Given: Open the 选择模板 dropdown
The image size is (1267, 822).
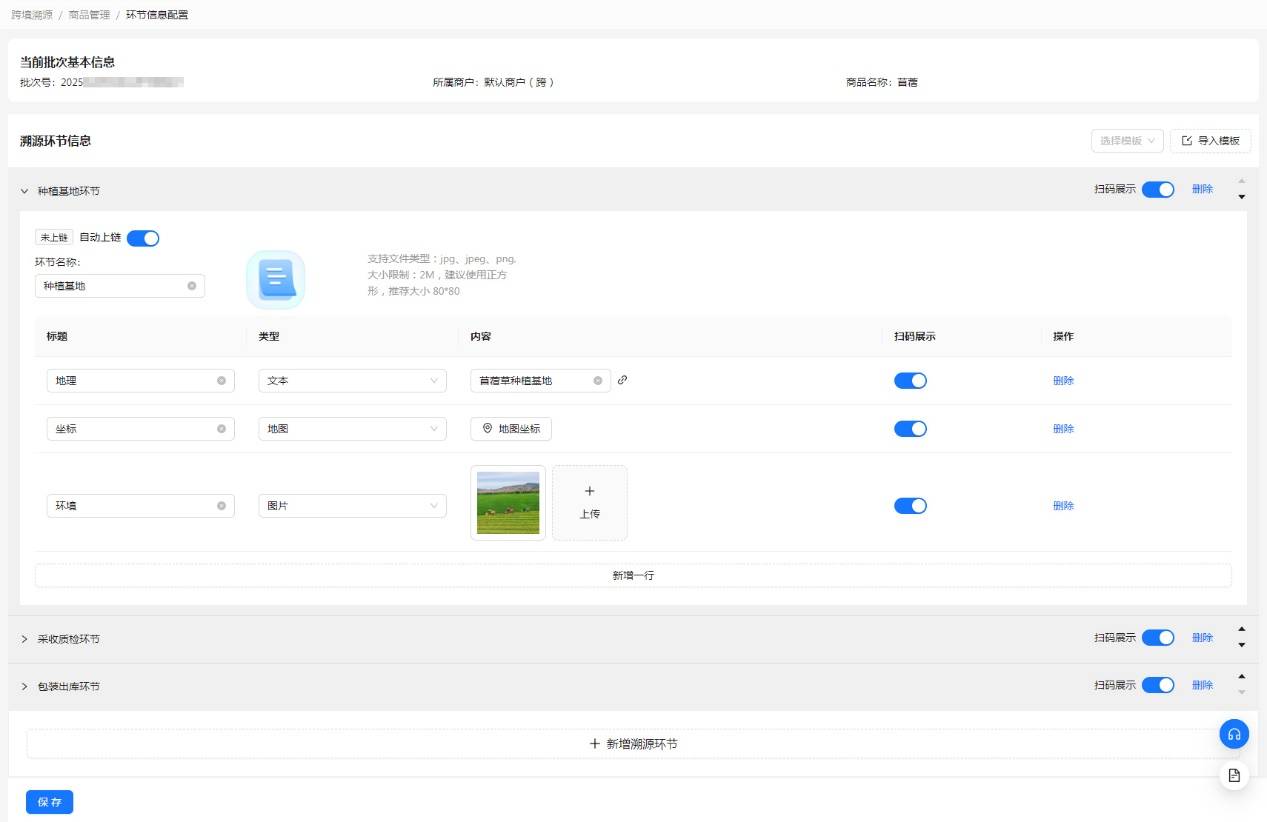Looking at the screenshot, I should (x=1128, y=141).
